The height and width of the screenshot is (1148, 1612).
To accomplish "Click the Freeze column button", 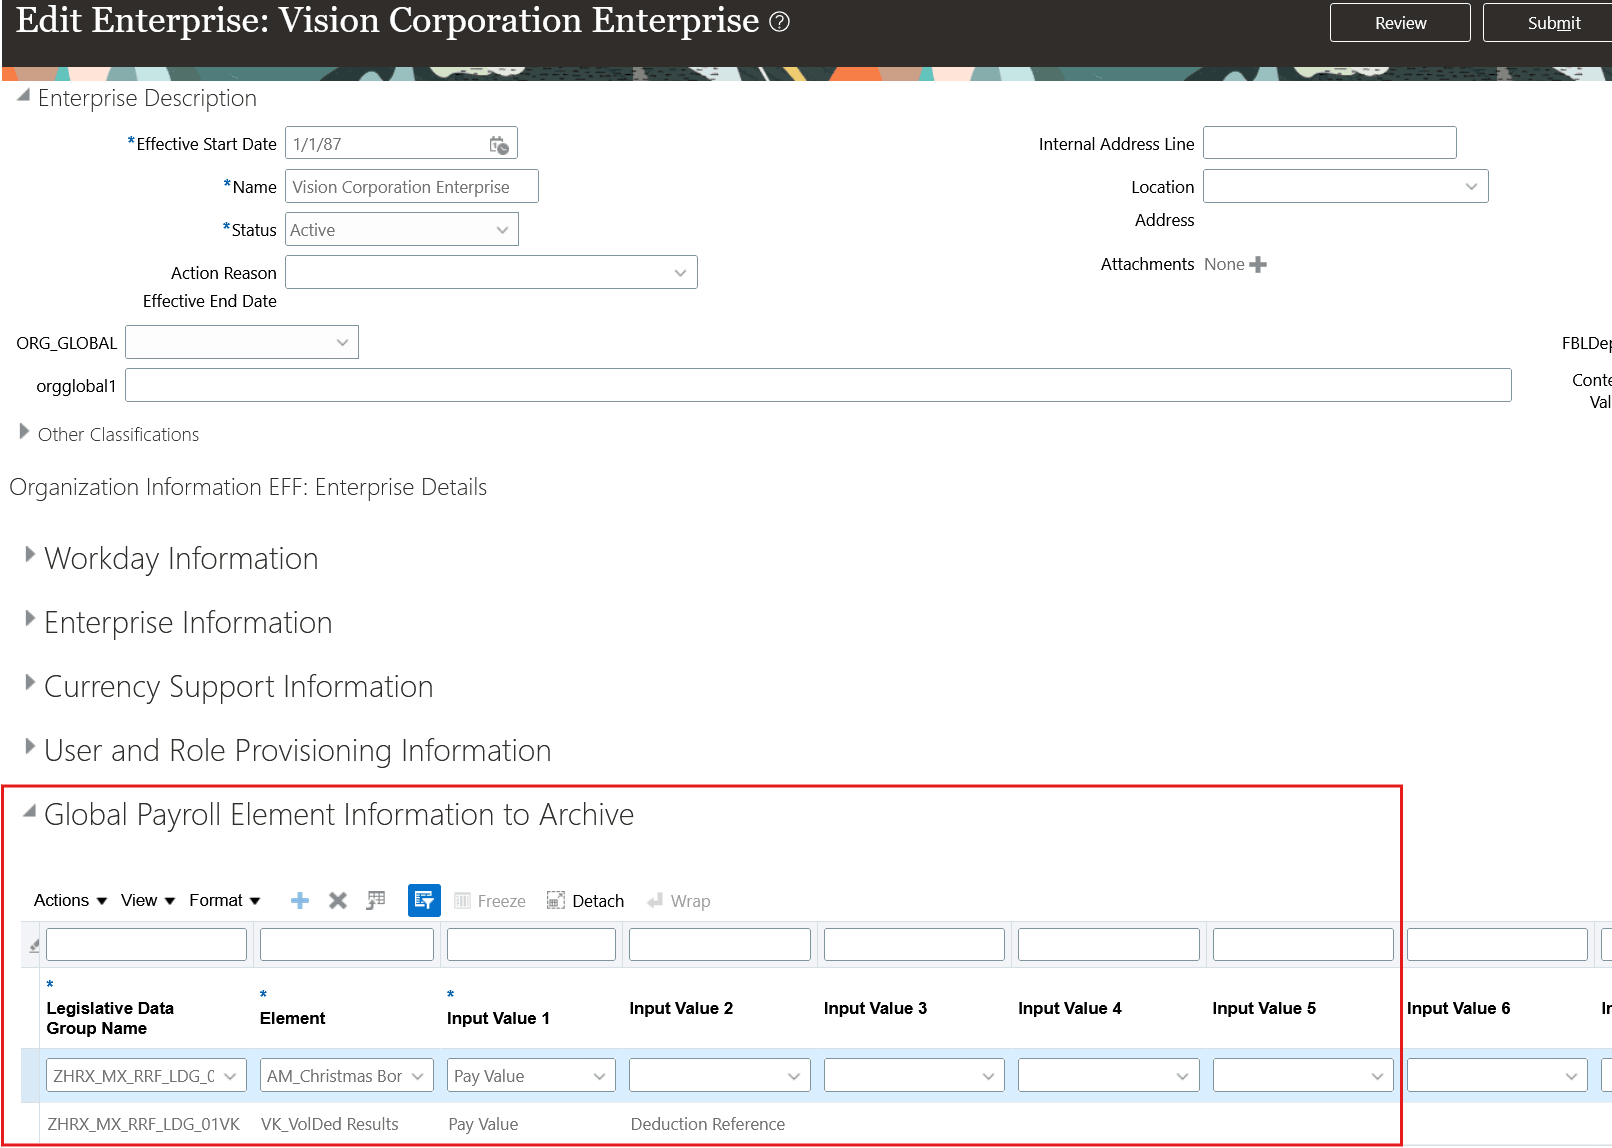I will pyautogui.click(x=490, y=901).
